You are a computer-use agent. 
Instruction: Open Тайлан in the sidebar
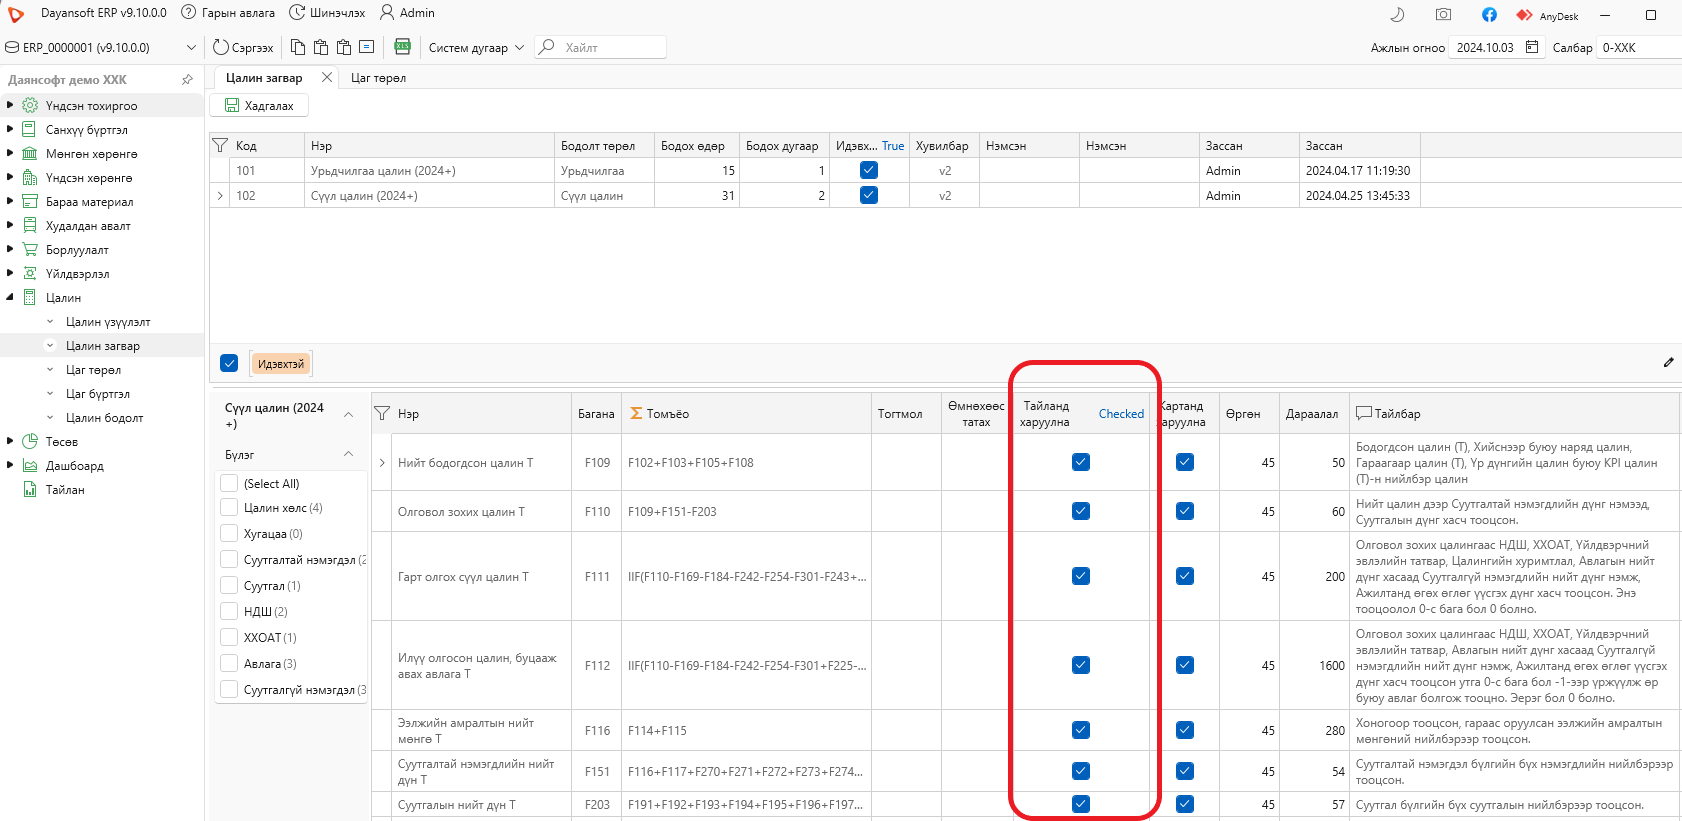click(x=65, y=490)
